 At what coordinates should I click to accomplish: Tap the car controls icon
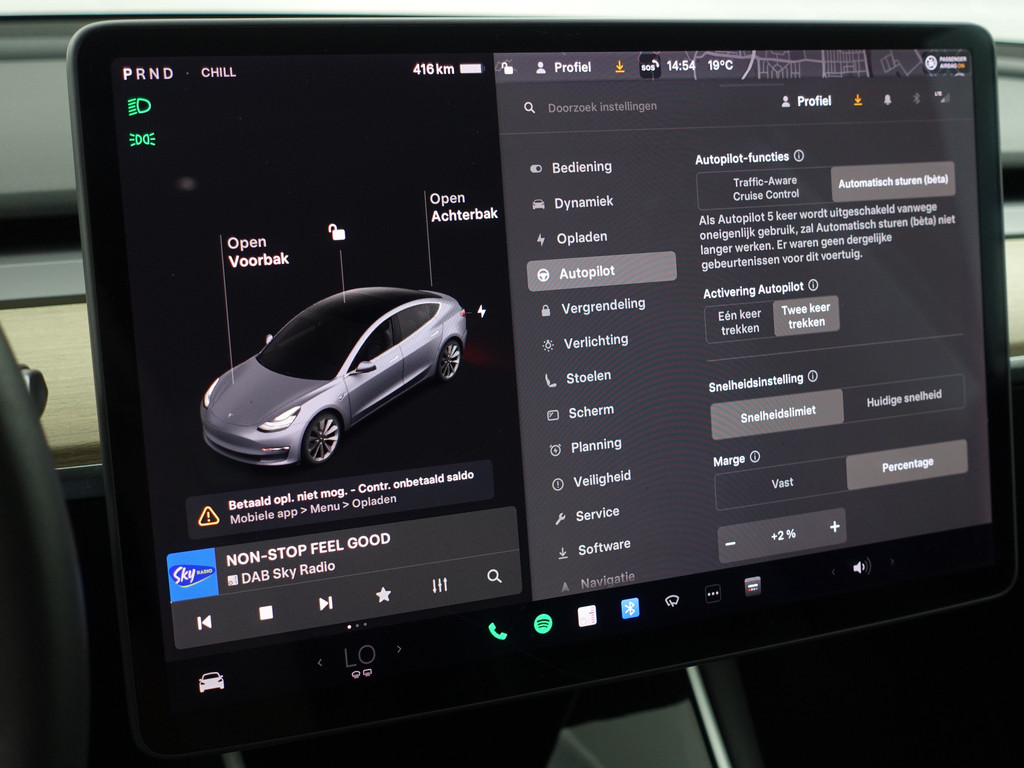[211, 682]
